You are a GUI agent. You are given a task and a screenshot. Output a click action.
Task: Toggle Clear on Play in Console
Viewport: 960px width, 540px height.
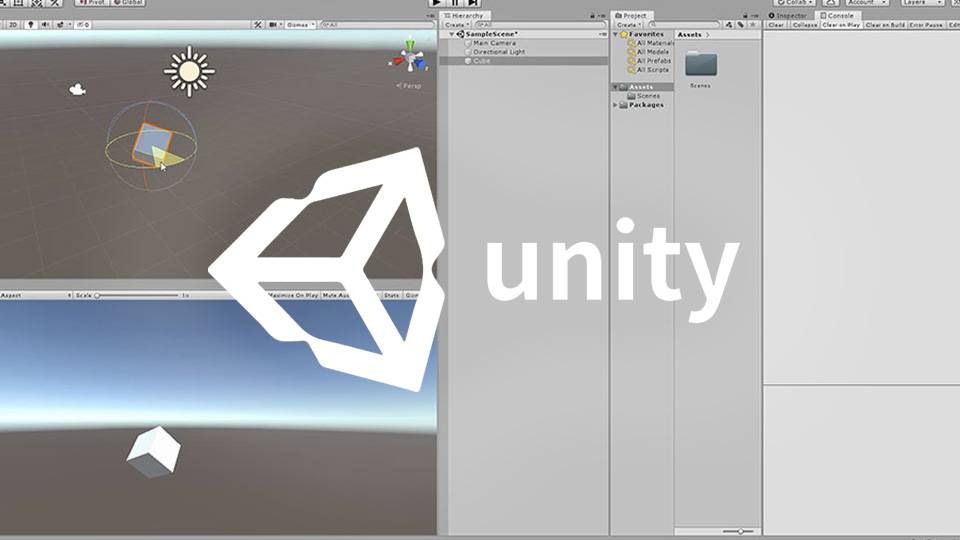pyautogui.click(x=841, y=25)
